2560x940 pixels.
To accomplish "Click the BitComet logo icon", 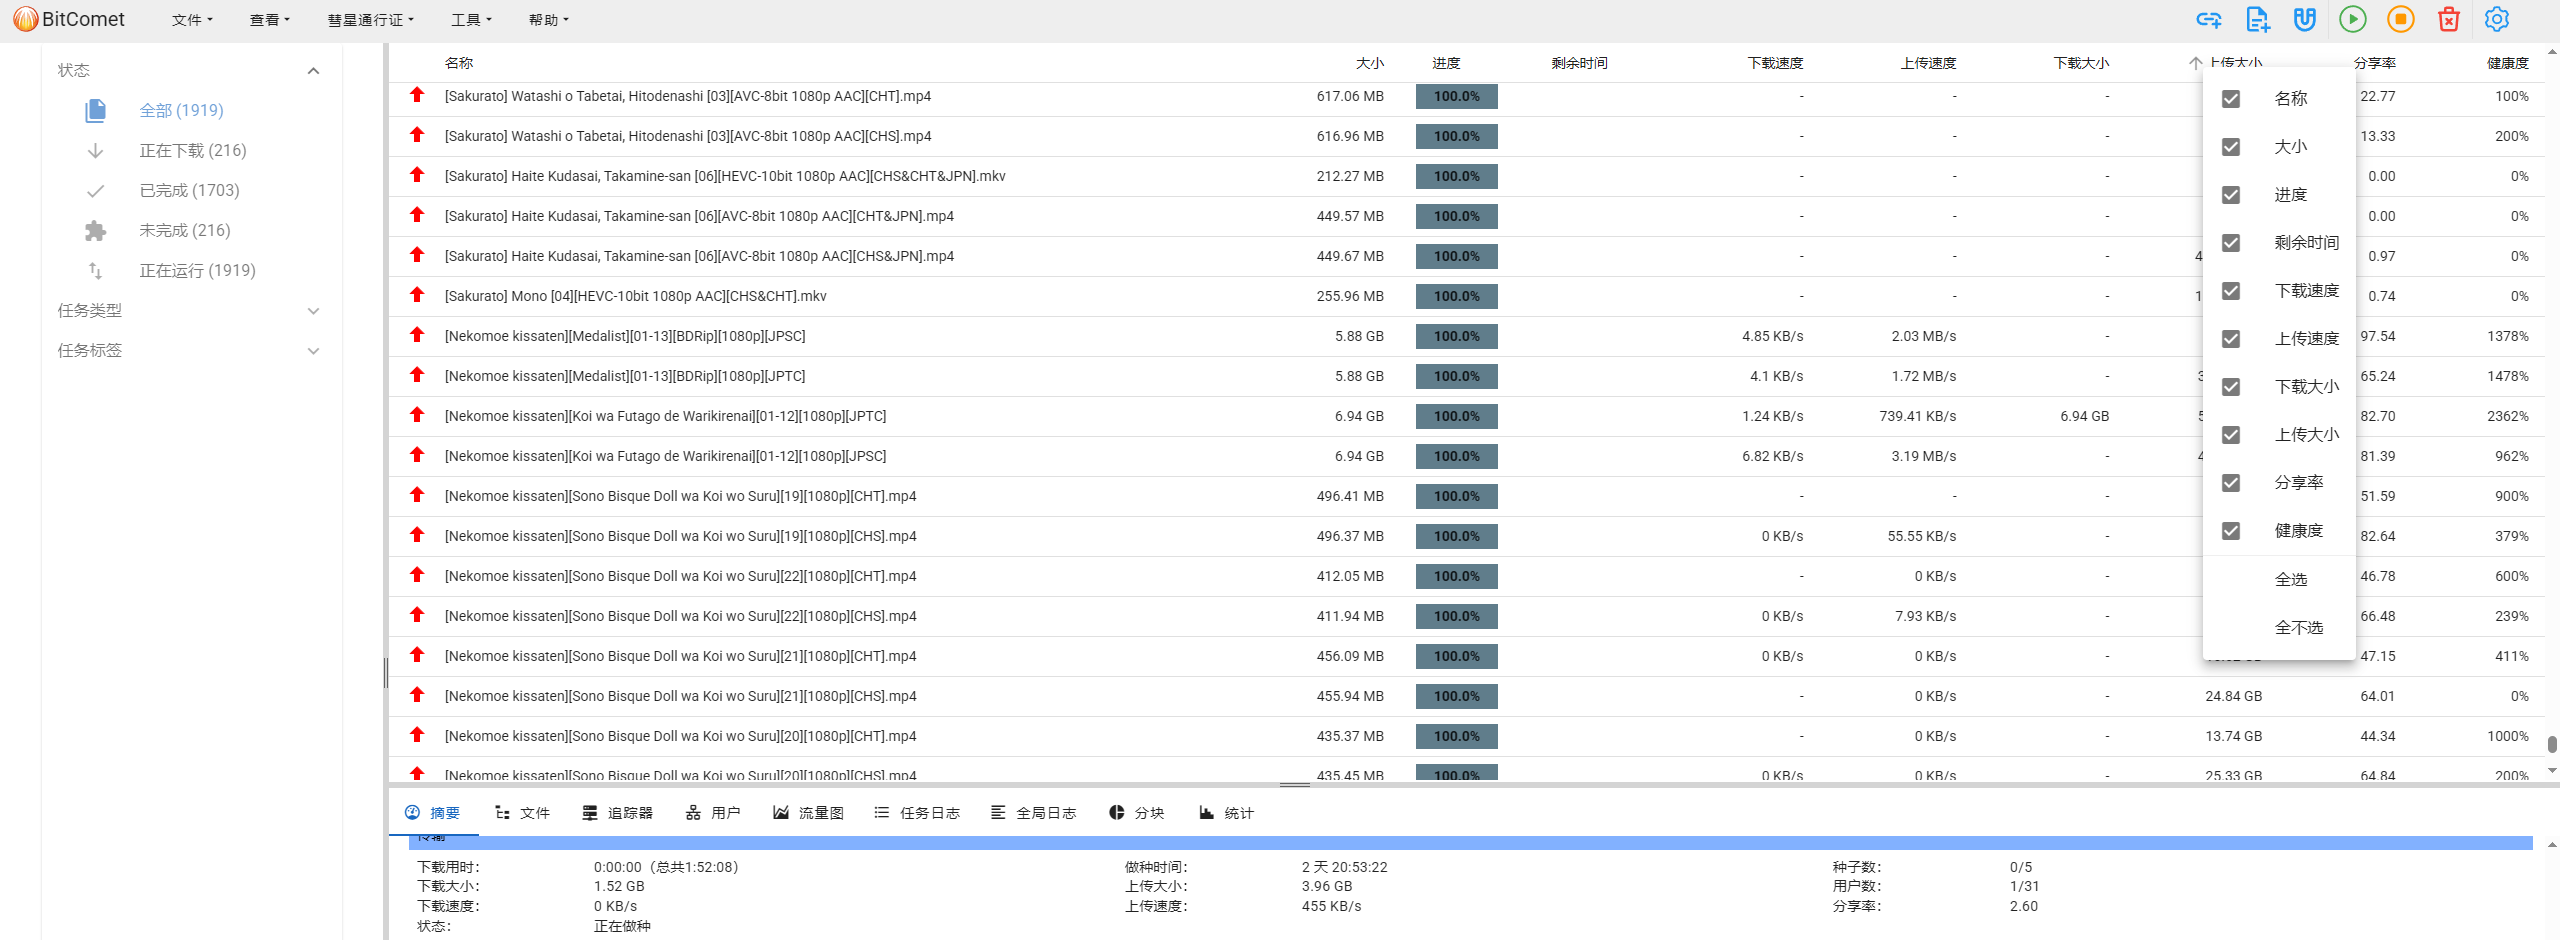I will pyautogui.click(x=25, y=19).
